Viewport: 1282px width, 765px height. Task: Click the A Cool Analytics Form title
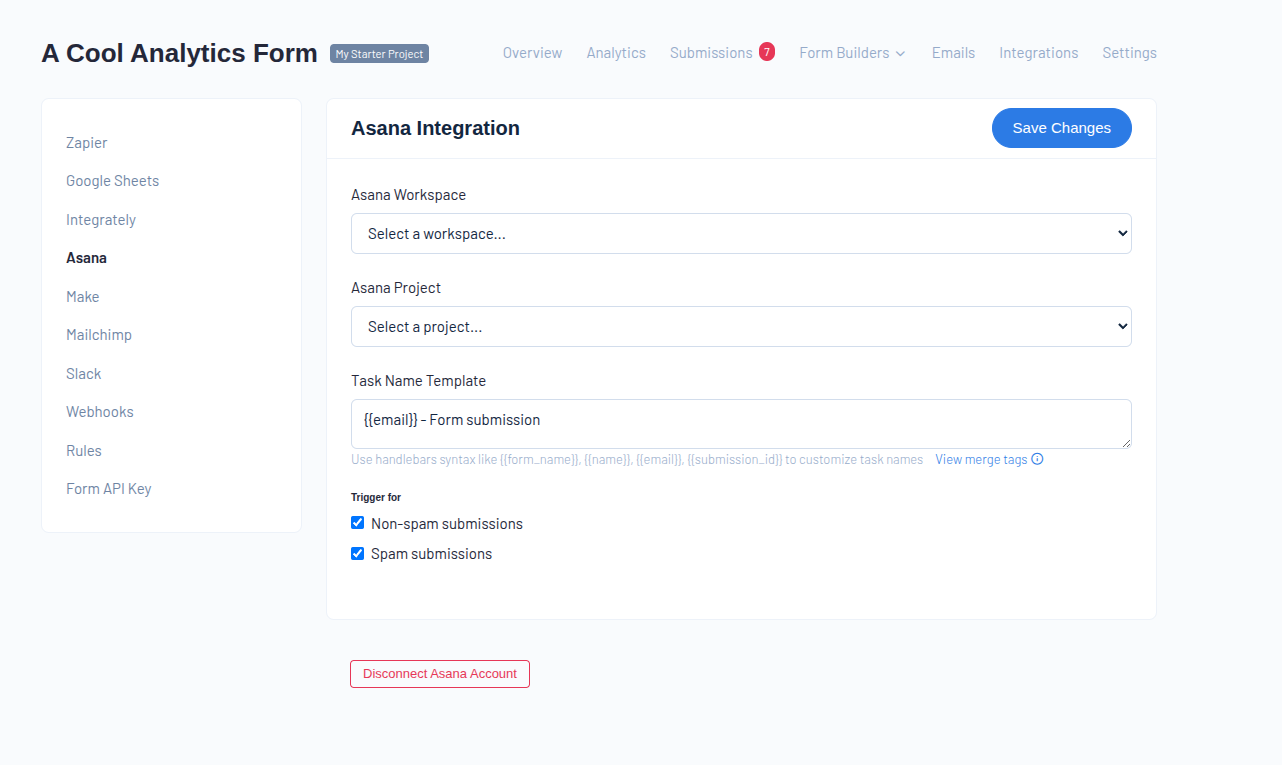pyautogui.click(x=179, y=54)
